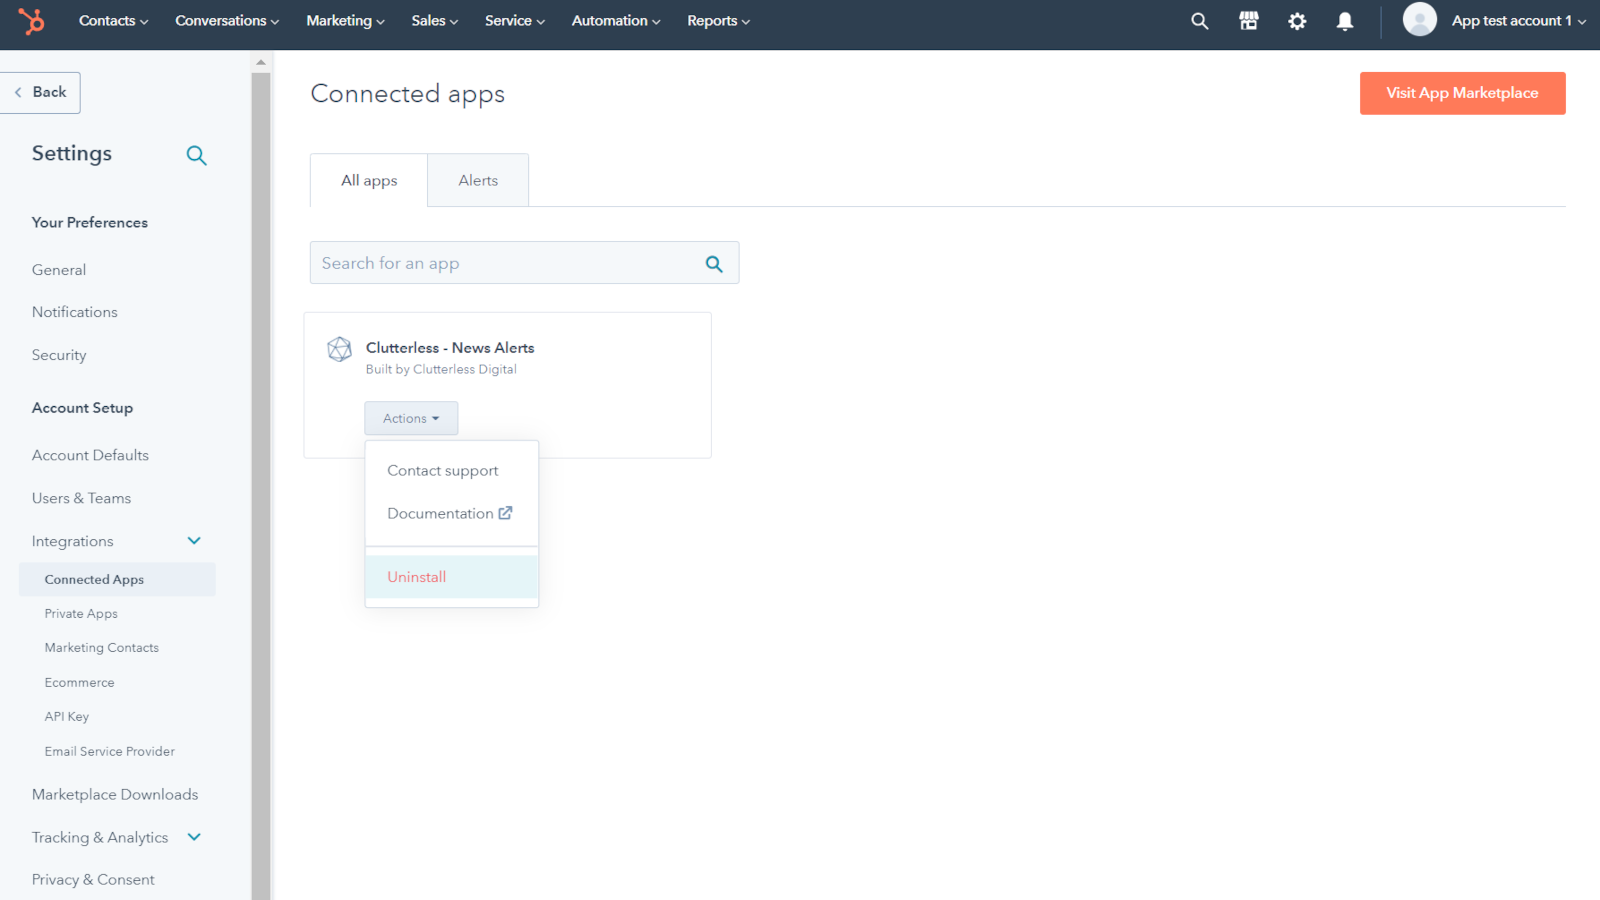The image size is (1600, 900).
Task: Switch to the All apps tab
Action: (369, 180)
